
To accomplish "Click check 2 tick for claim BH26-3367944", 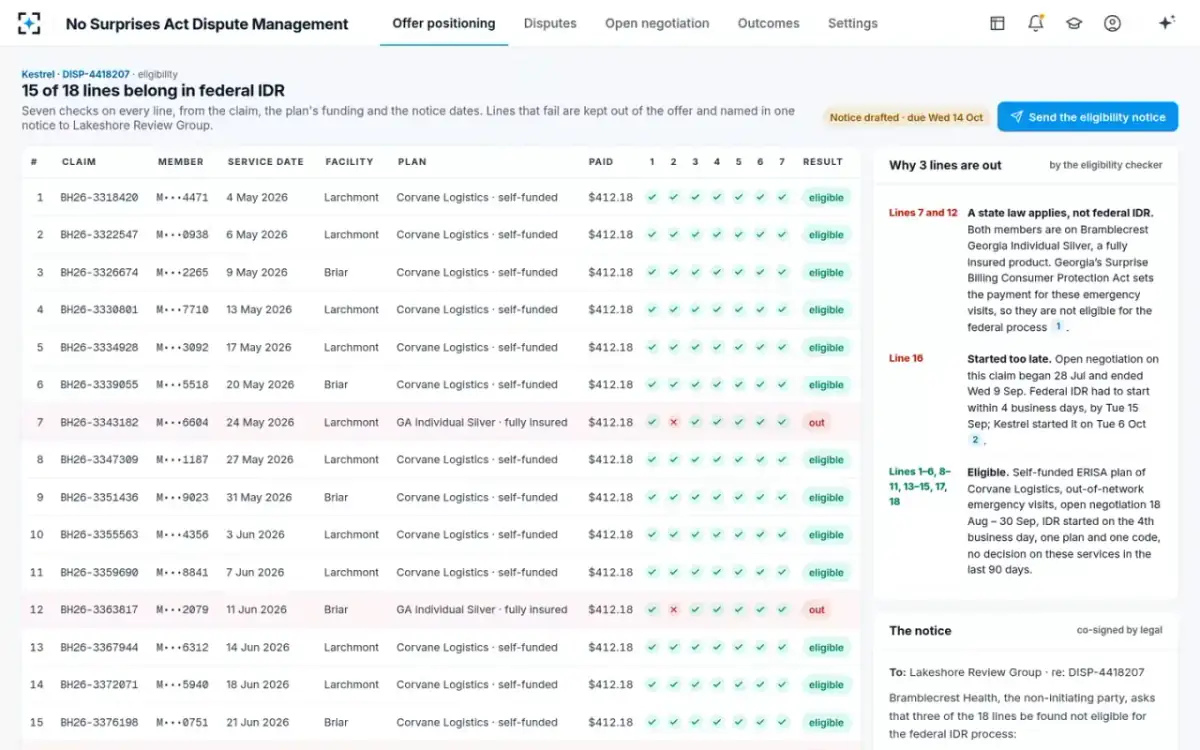I will (x=674, y=647).
